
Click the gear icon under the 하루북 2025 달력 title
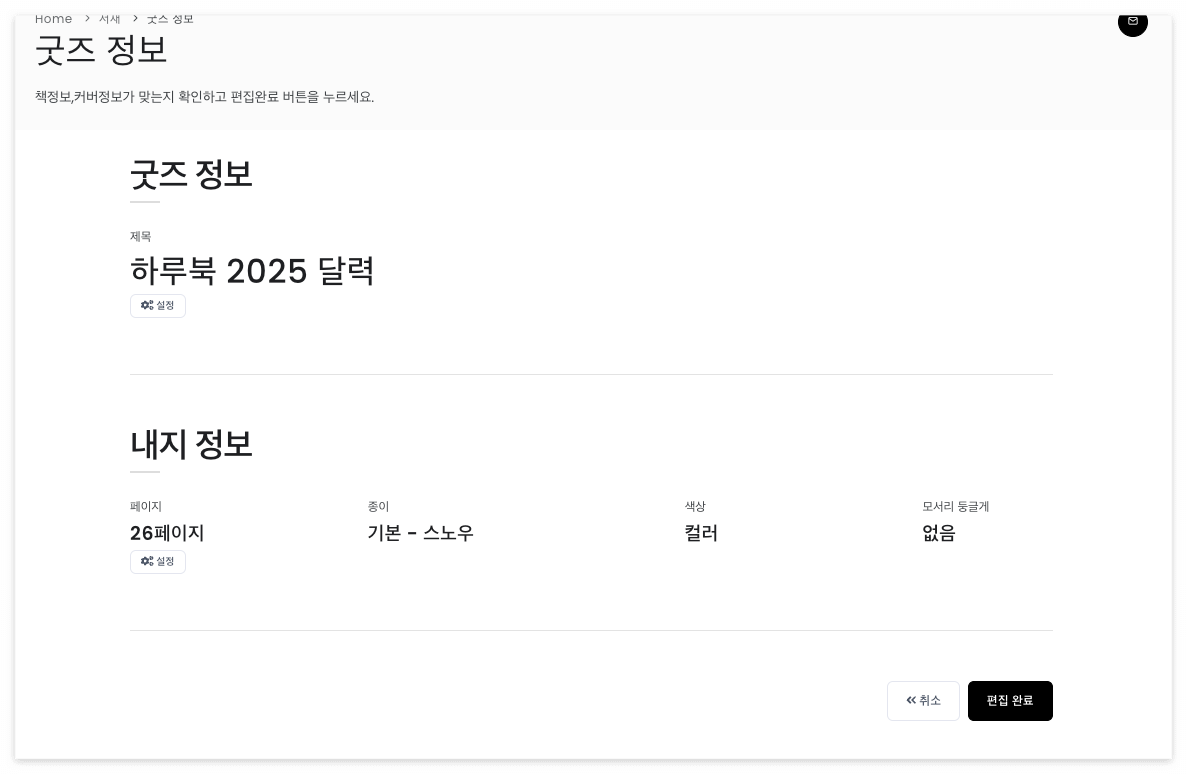pyautogui.click(x=147, y=305)
